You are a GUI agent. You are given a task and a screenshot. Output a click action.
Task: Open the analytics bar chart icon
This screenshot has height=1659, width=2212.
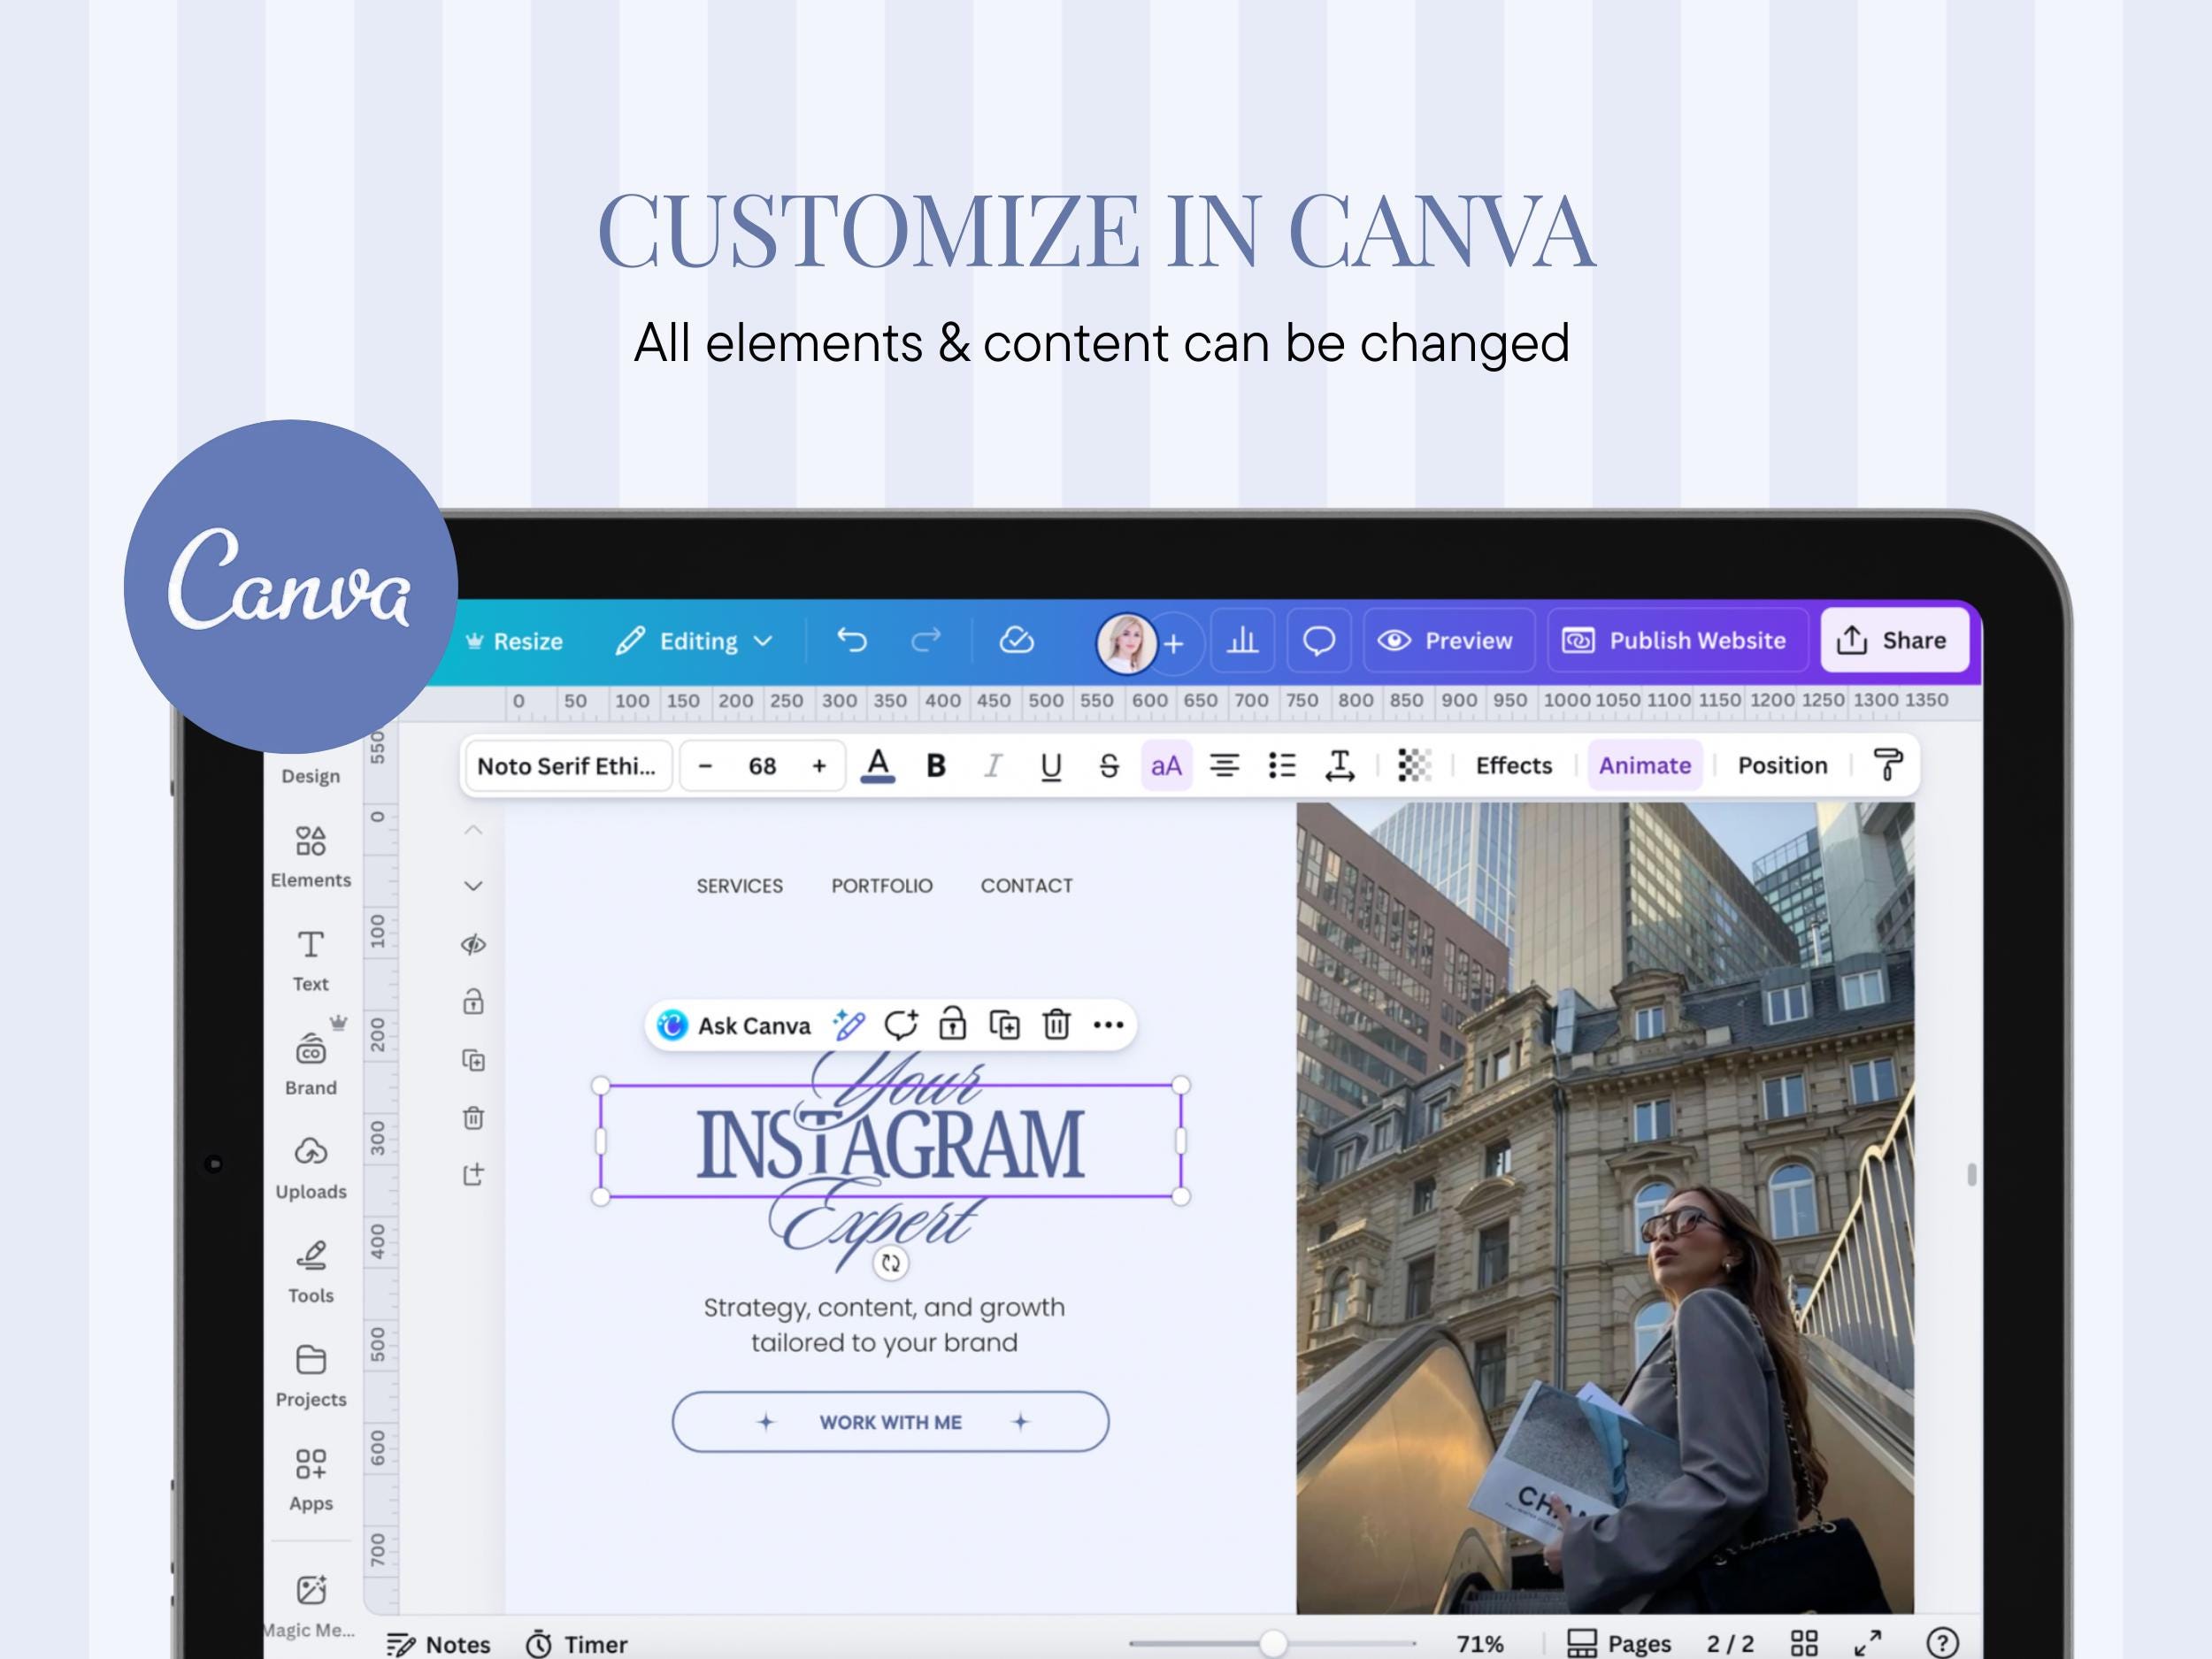(1242, 640)
